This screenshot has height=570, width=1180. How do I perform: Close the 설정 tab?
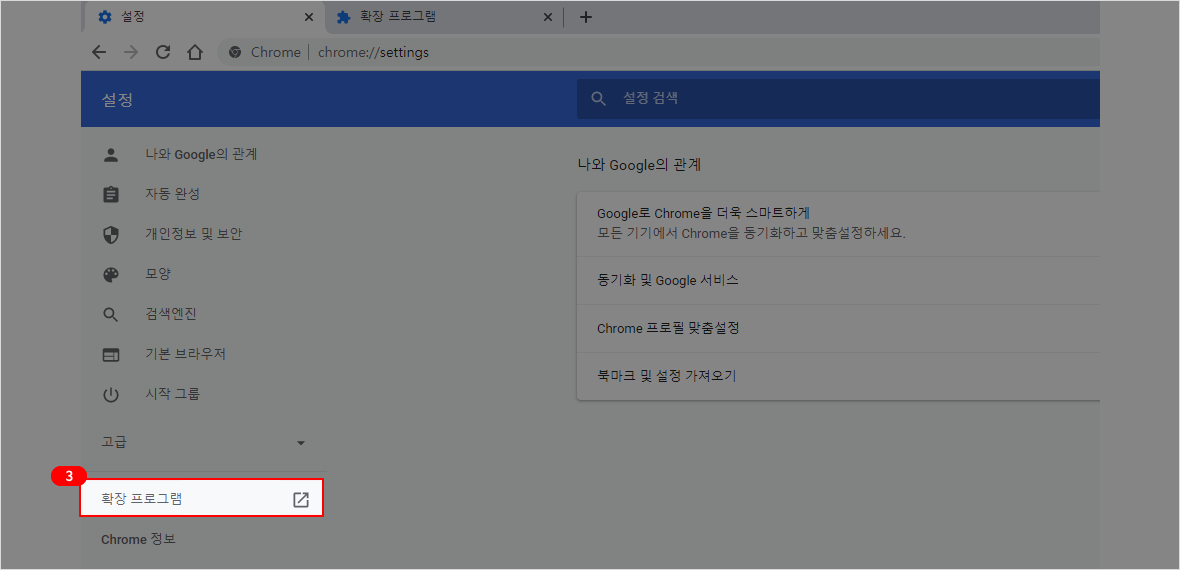pos(308,17)
